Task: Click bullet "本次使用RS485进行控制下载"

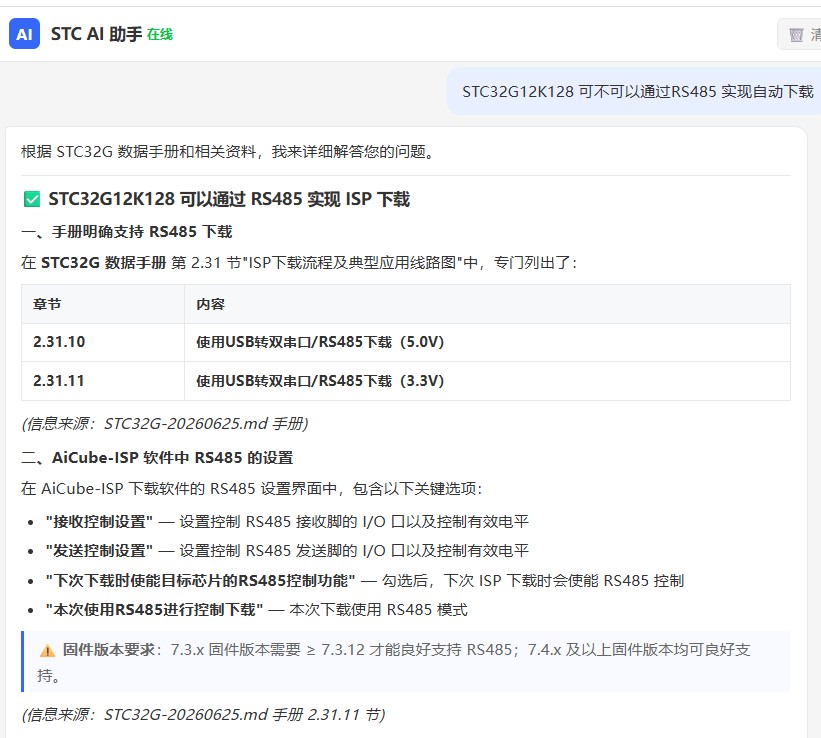Action: [x=257, y=610]
